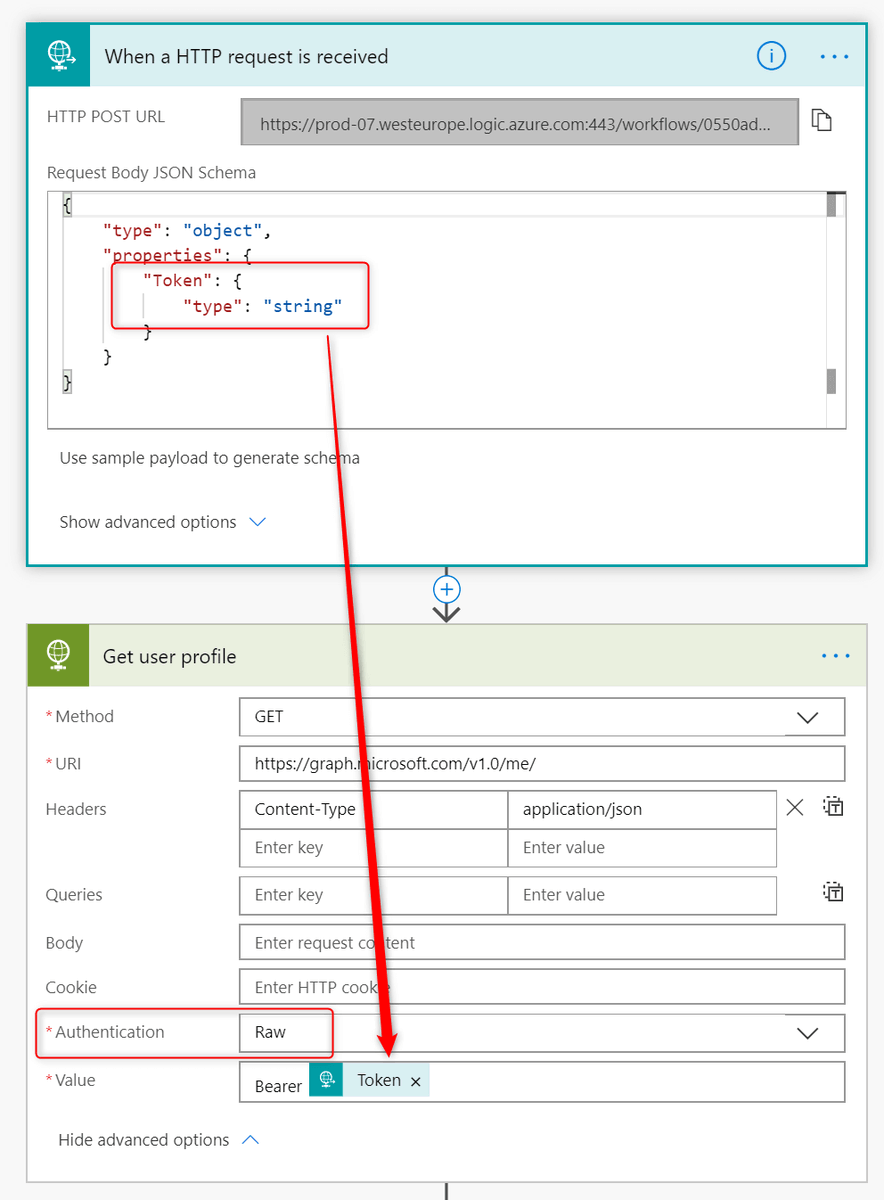
Task: Click the Cookie input field
Action: click(x=541, y=987)
